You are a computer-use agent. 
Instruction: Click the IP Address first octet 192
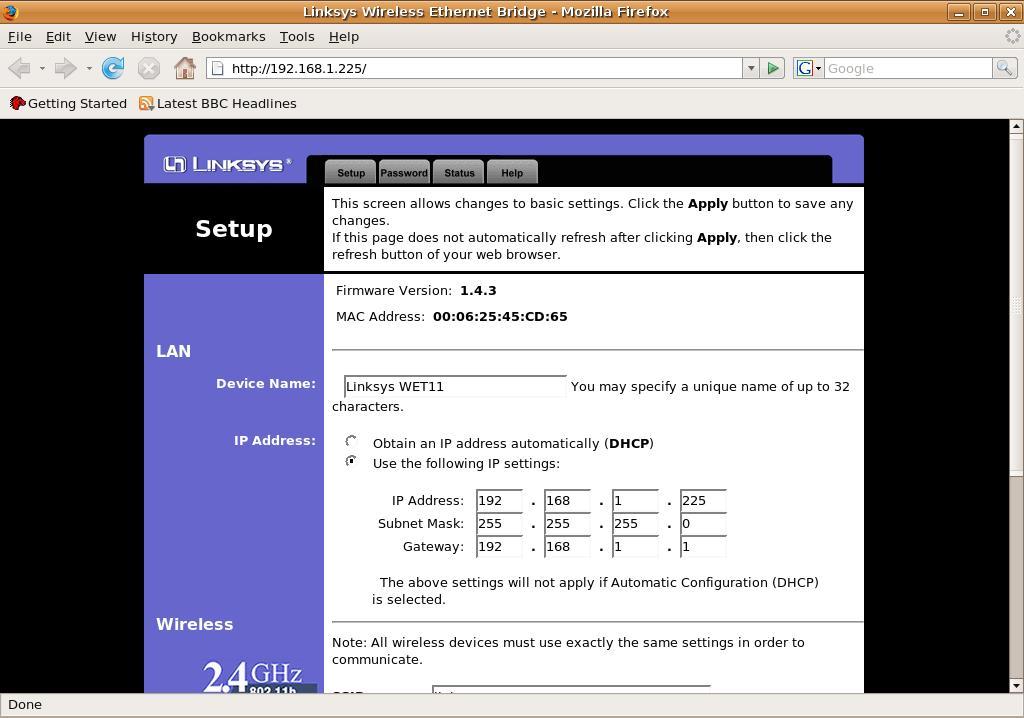(500, 500)
